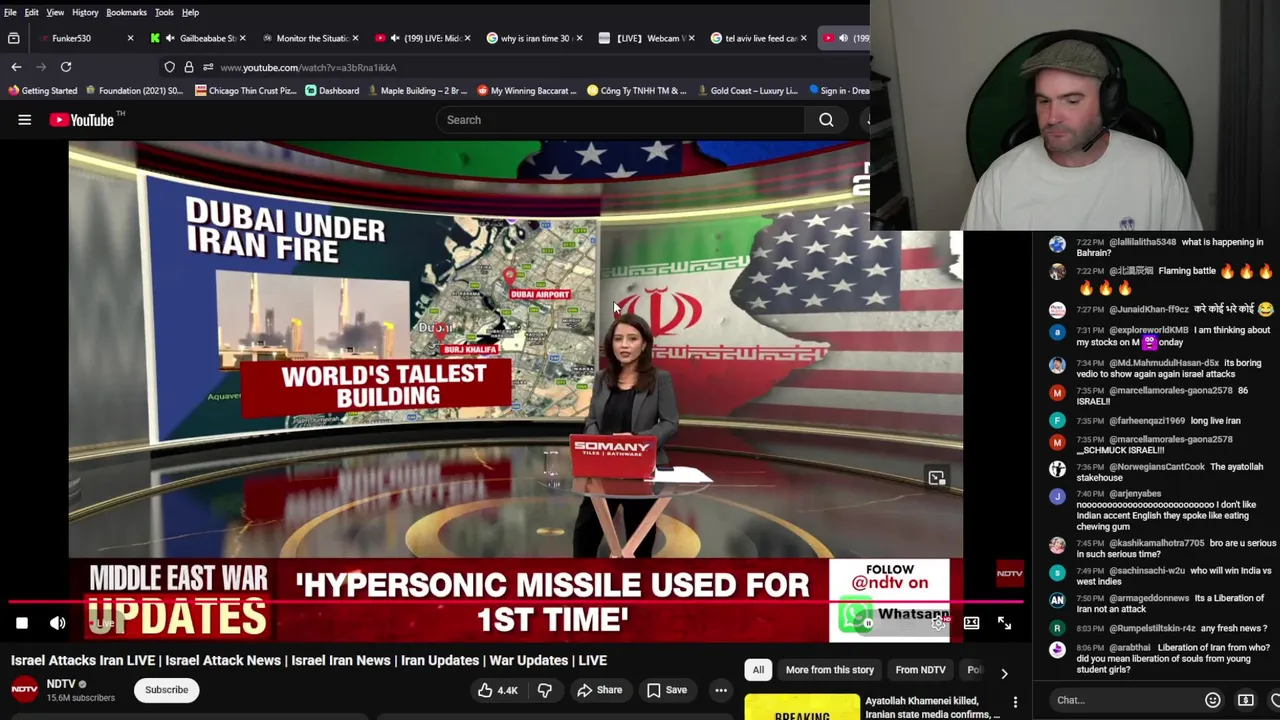Viewport: 1280px width, 720px height.
Task: Open Maple Building bookmark
Action: 417,91
